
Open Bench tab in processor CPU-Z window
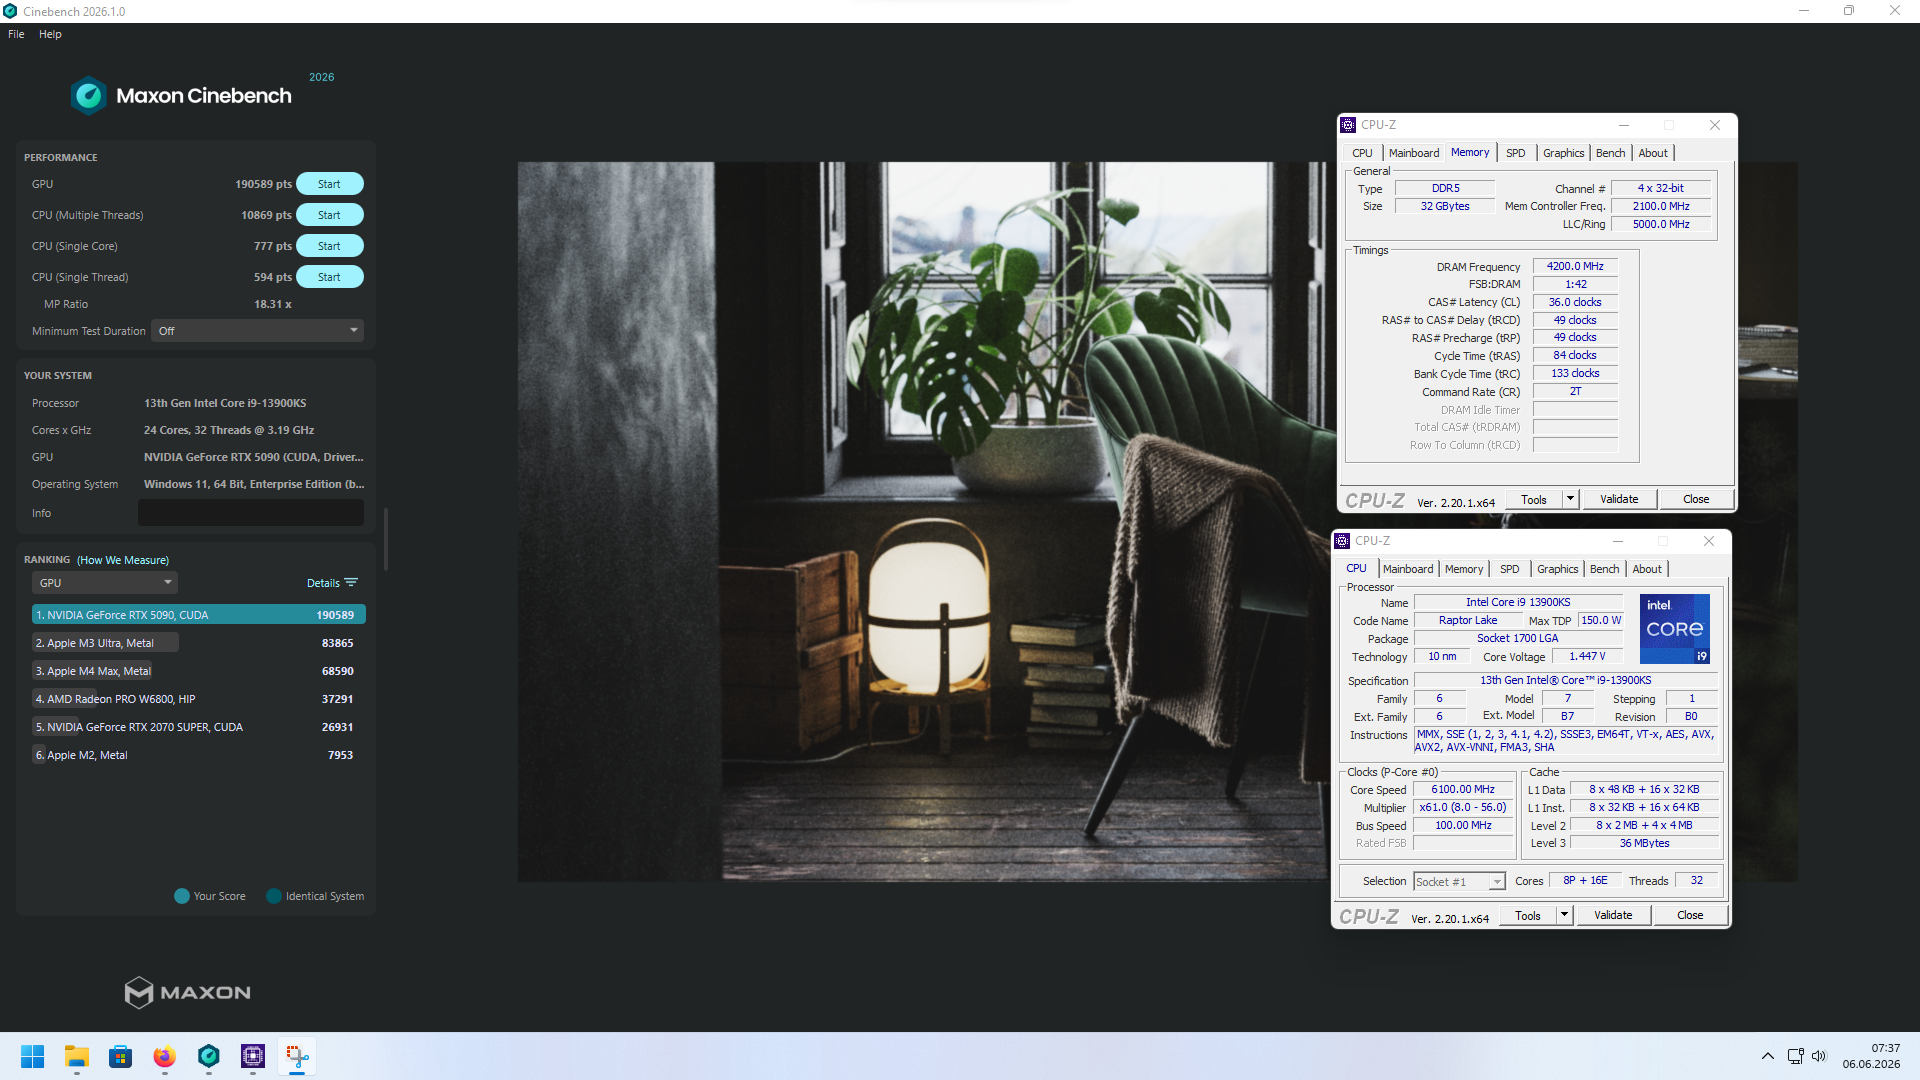[1605, 569]
